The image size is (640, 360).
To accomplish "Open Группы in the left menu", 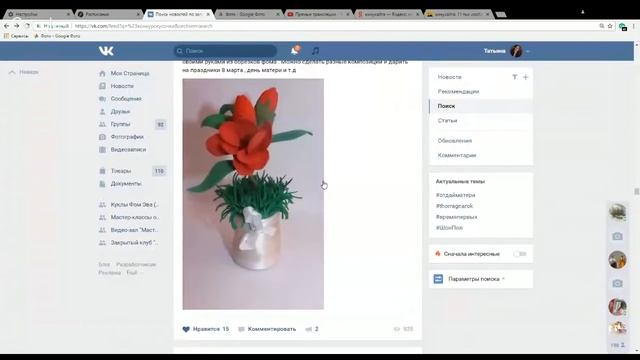I will (x=120, y=124).
